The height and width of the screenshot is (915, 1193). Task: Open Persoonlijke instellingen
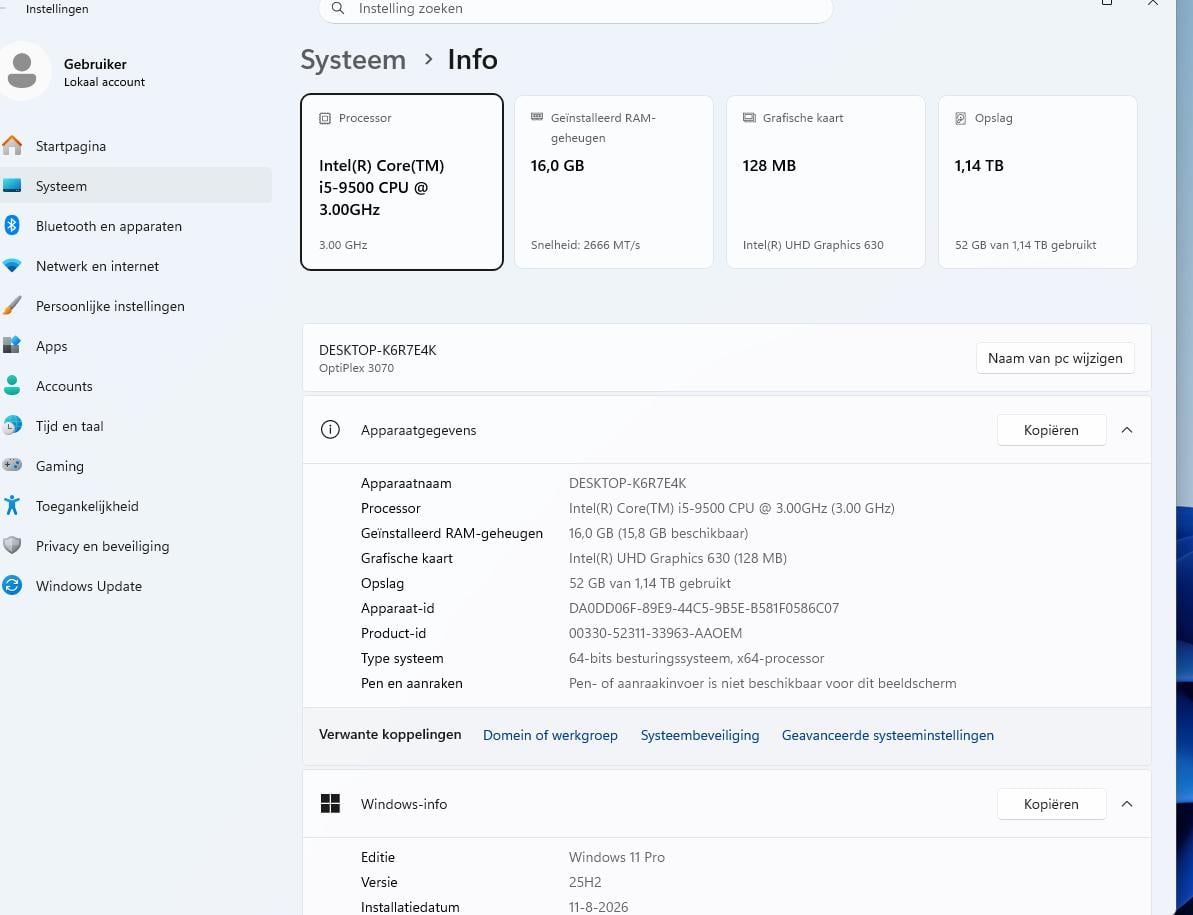pos(135,306)
